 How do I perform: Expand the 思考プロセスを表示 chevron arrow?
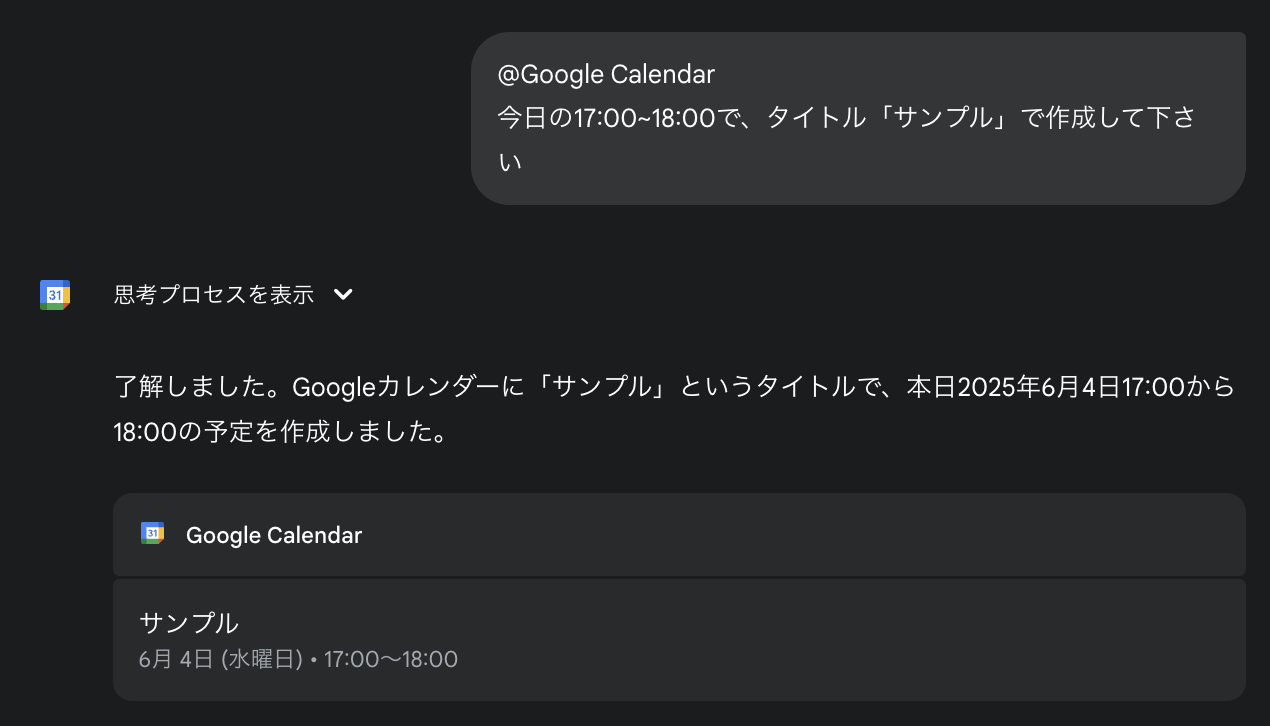[x=343, y=294]
